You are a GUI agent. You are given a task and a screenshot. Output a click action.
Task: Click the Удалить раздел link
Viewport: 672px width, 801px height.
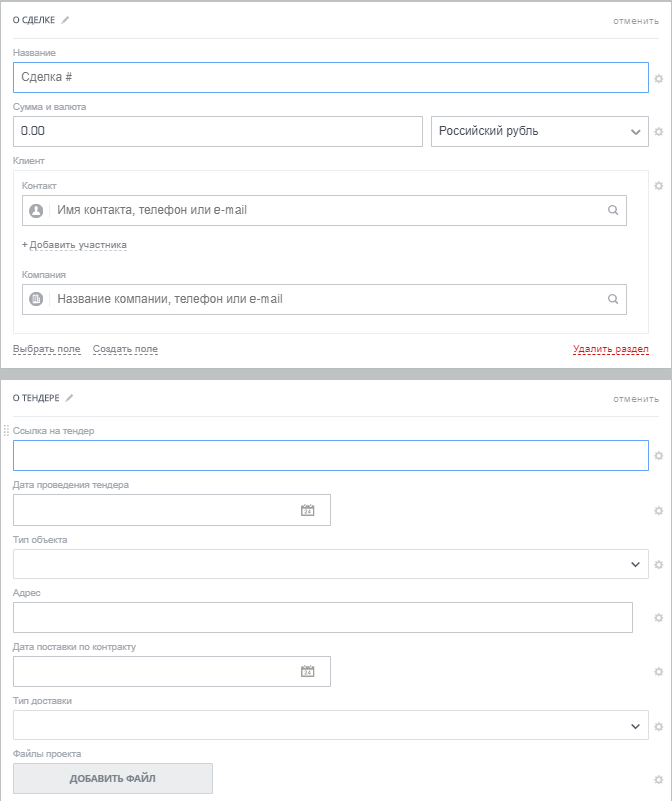click(610, 349)
